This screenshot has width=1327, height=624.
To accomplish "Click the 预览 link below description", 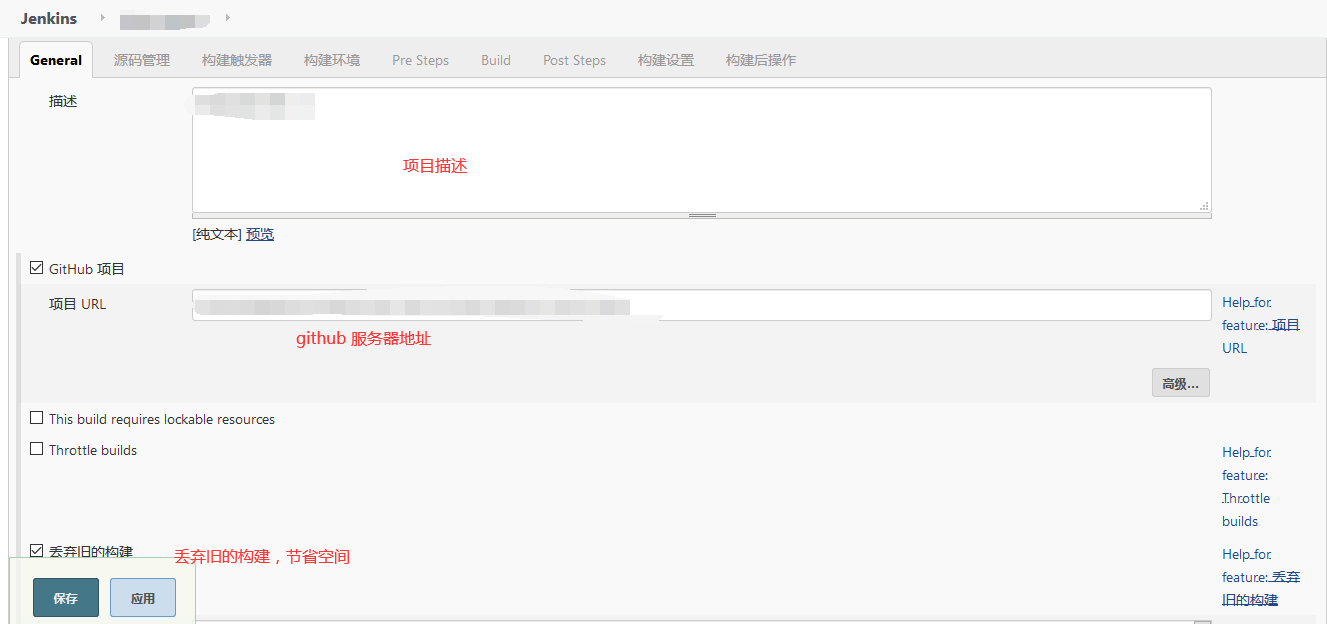I will click(259, 233).
